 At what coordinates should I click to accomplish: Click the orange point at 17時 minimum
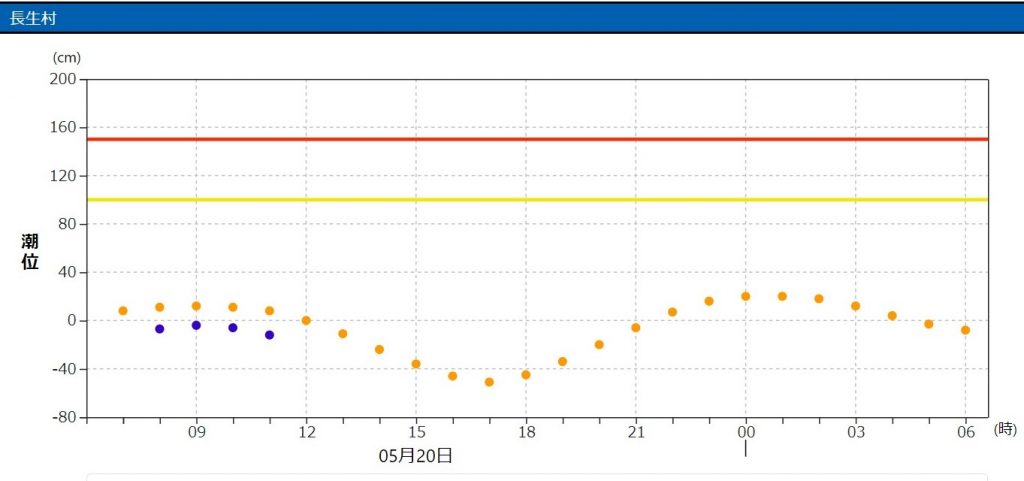click(x=489, y=382)
